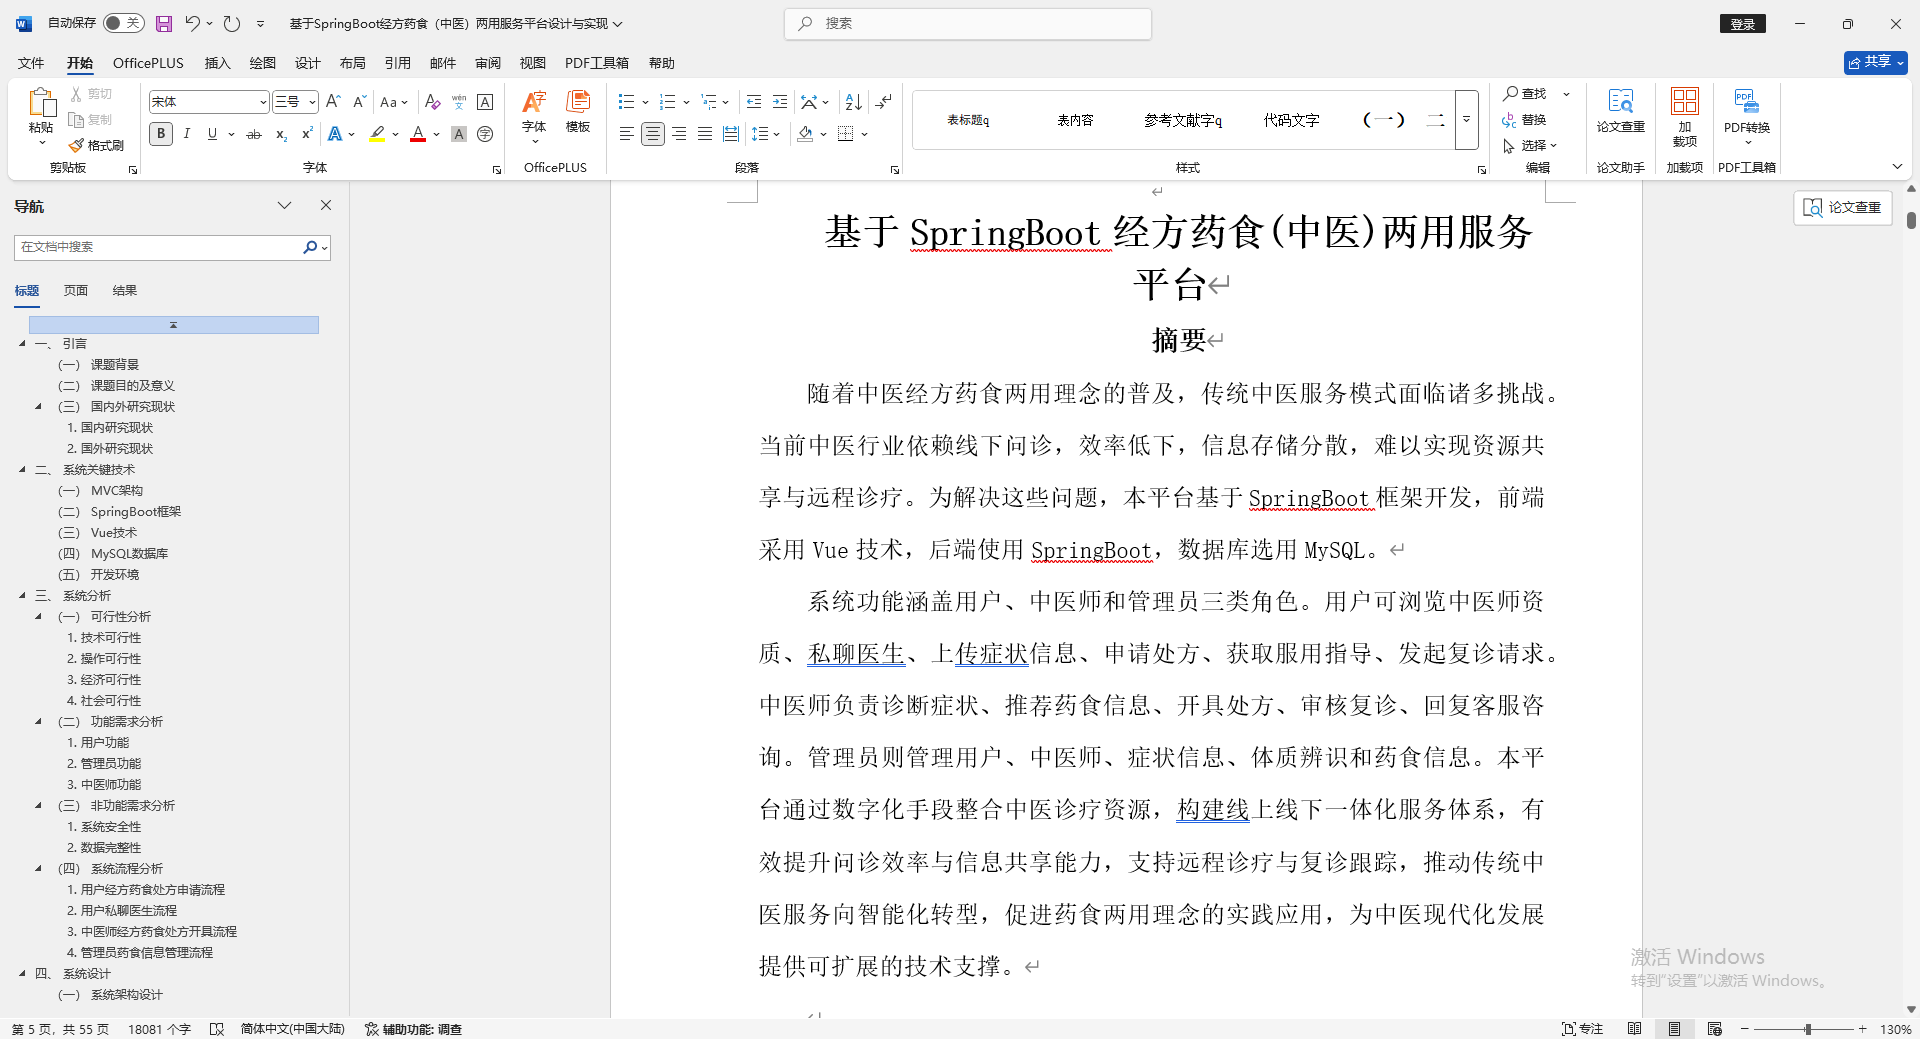Collapse the 一、引言 heading in navigation
1920x1039 pixels.
[x=23, y=344]
